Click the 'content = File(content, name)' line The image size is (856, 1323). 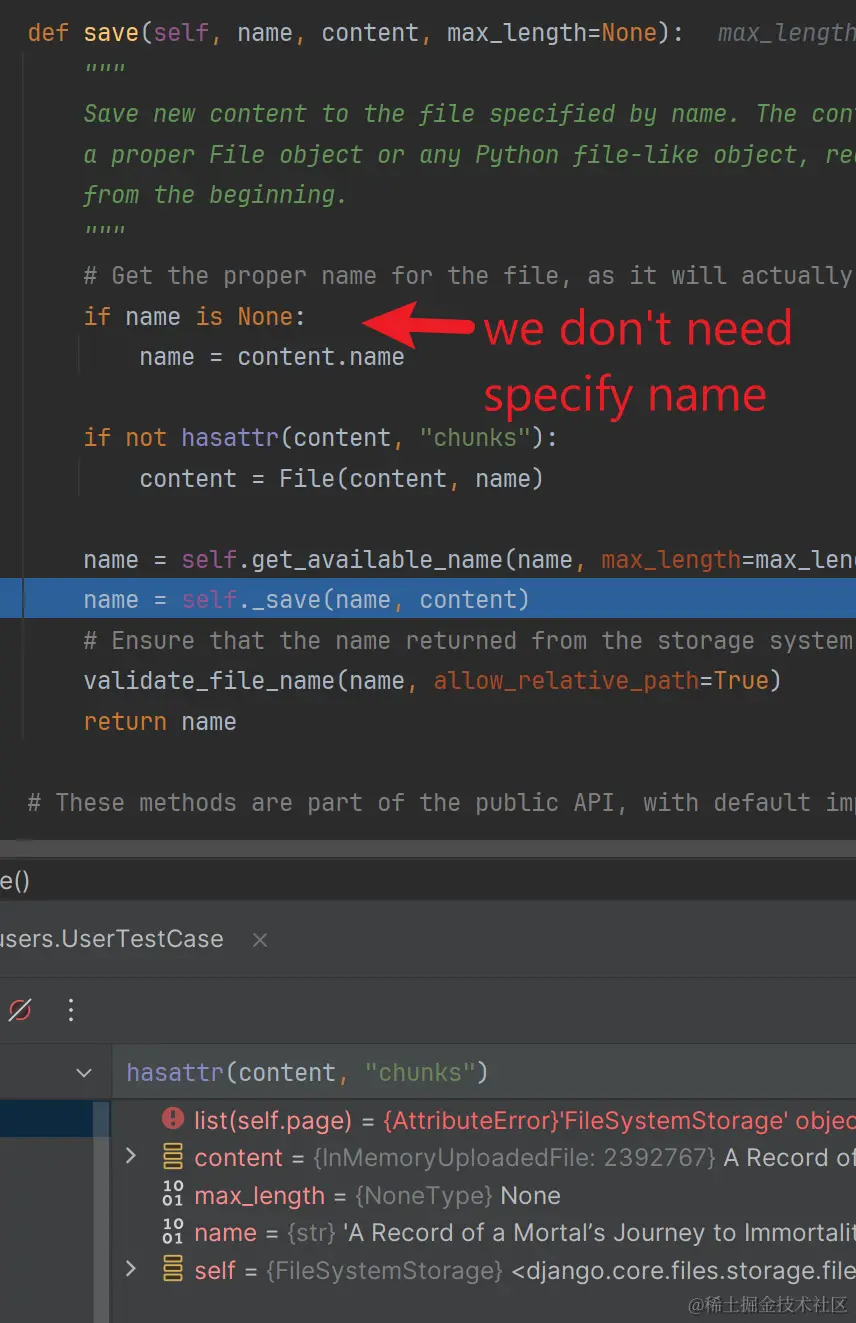point(341,478)
